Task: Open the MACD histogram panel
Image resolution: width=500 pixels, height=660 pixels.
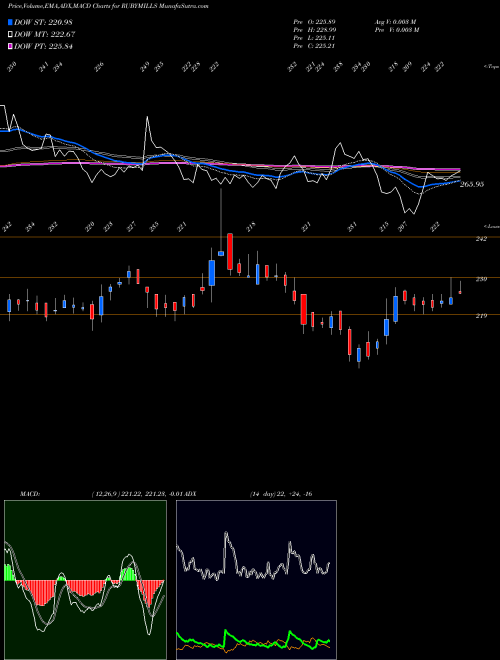Action: tap(85, 580)
